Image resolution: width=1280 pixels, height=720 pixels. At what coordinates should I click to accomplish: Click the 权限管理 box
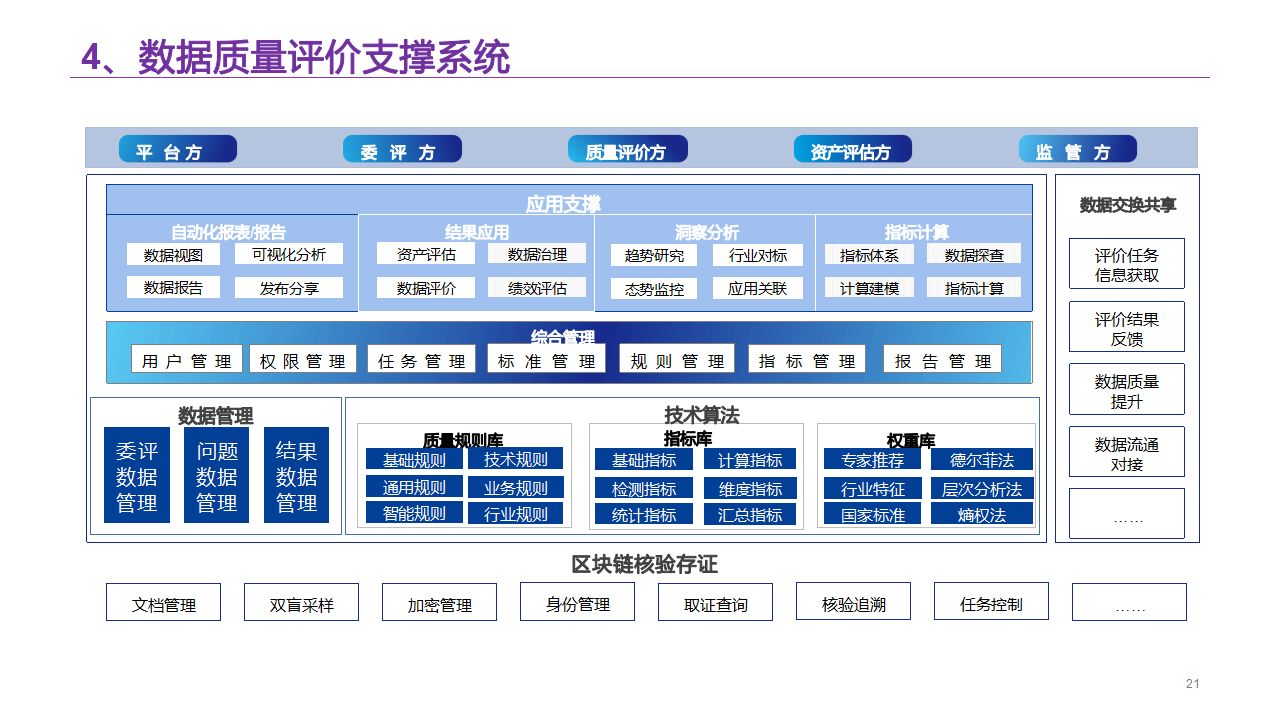[303, 360]
